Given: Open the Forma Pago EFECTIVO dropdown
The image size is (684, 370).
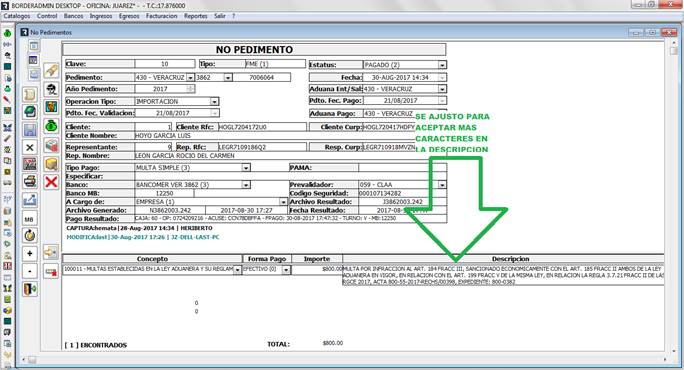Looking at the screenshot, I should click(286, 270).
